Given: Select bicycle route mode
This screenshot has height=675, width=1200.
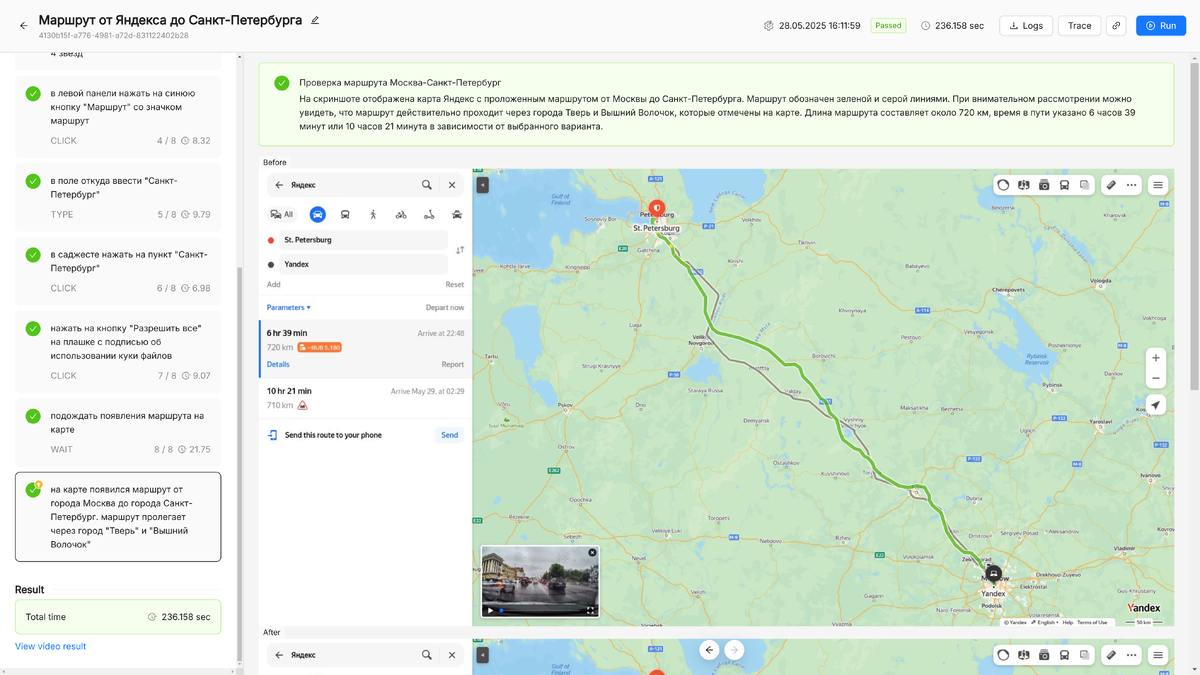Looking at the screenshot, I should 401,214.
